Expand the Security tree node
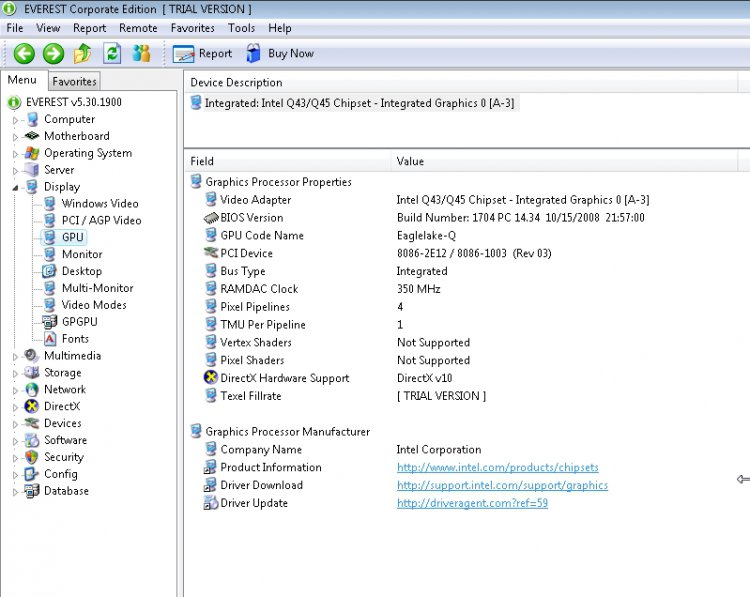 (15, 458)
